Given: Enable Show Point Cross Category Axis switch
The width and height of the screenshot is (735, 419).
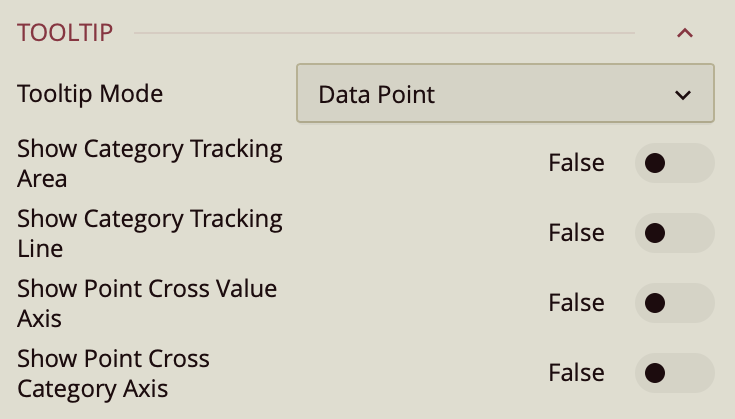Looking at the screenshot, I should click(674, 373).
